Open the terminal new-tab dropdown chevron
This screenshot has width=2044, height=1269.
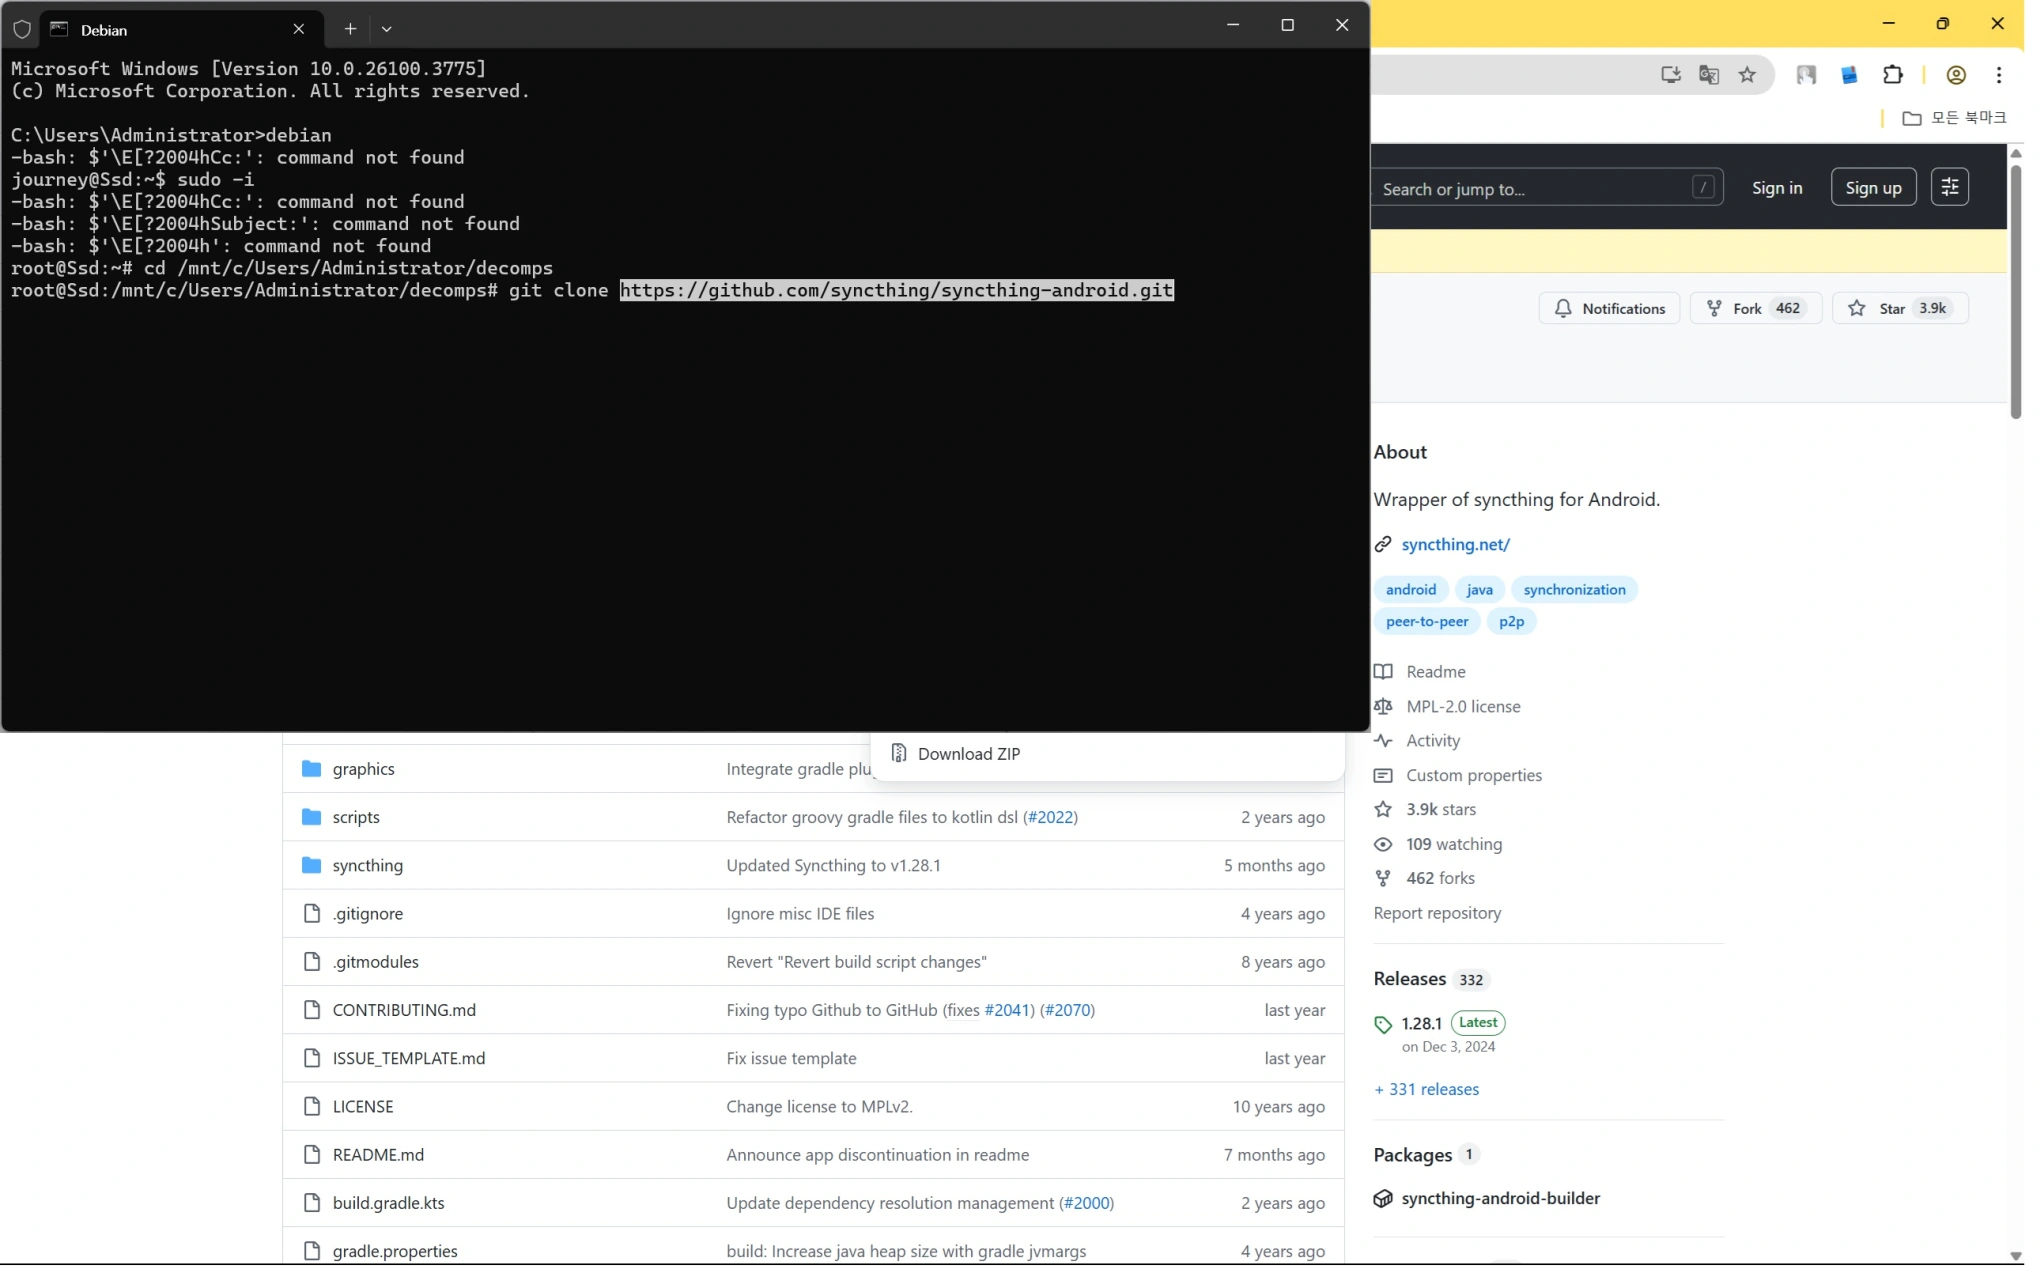(387, 29)
